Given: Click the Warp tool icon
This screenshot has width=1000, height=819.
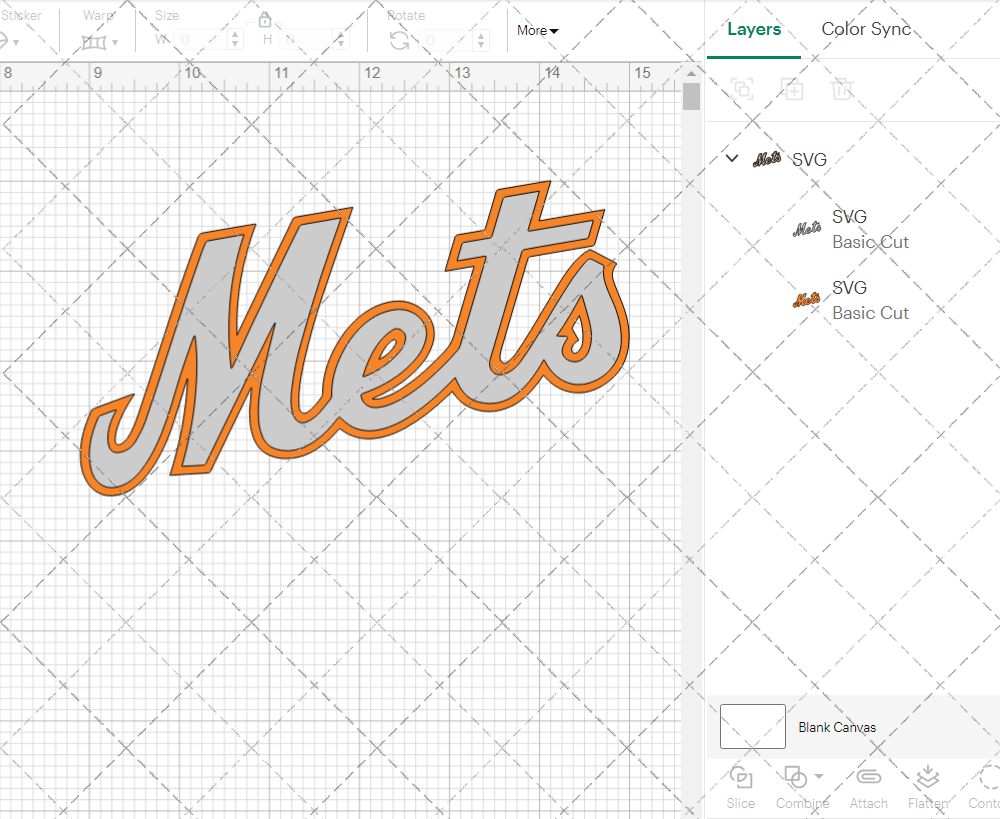Looking at the screenshot, I should (x=94, y=43).
